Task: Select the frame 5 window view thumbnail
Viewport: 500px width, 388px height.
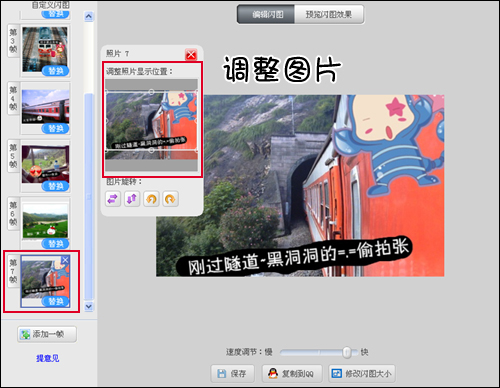Action: click(46, 164)
